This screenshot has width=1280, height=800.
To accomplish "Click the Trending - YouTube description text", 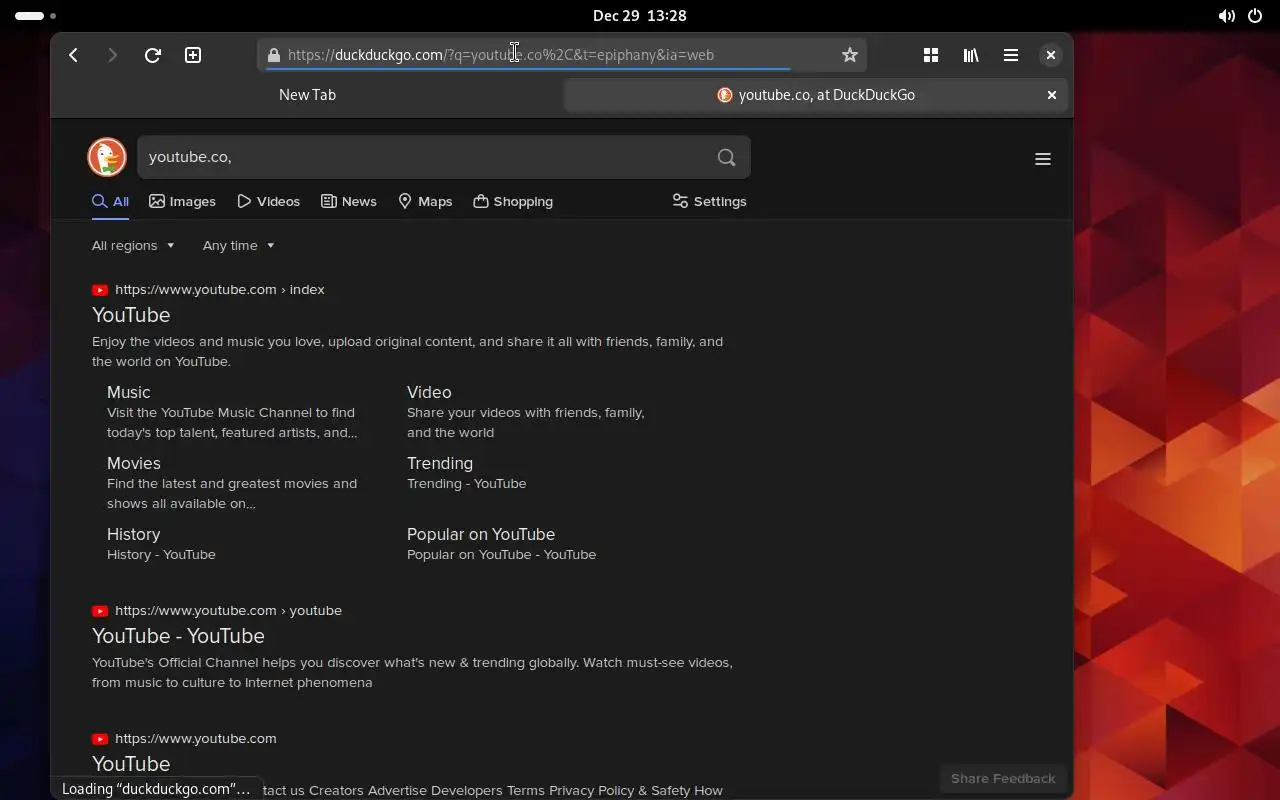I will coord(466,483).
